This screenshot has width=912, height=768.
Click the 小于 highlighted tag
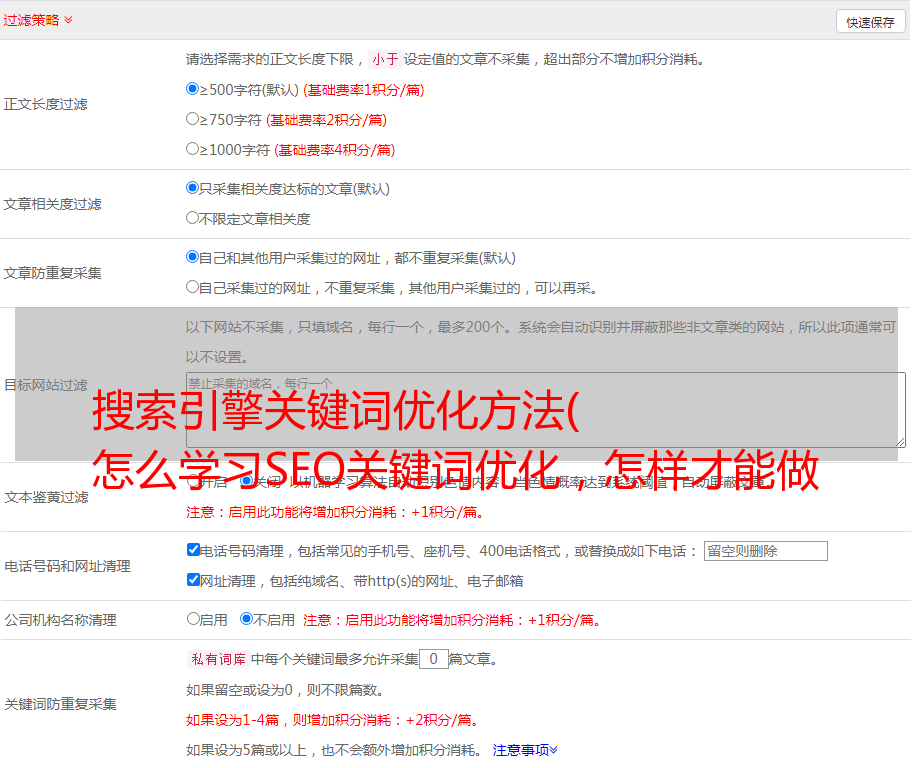tap(385, 59)
